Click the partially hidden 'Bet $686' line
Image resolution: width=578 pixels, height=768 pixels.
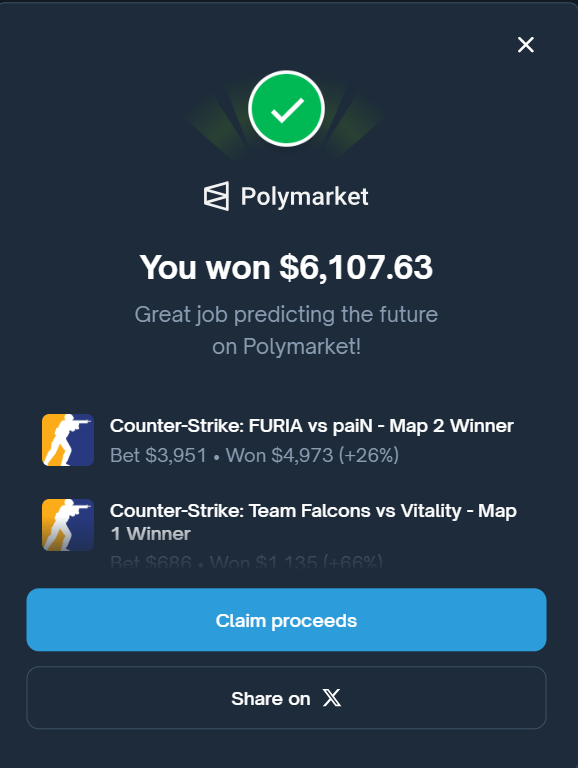151,561
